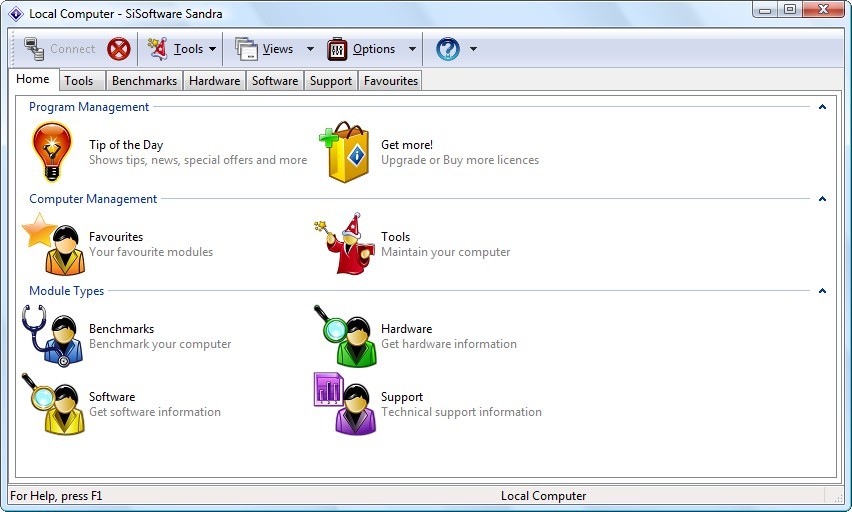Click 'Your favourite modules' description
Image resolution: width=852 pixels, height=512 pixels.
pos(151,252)
